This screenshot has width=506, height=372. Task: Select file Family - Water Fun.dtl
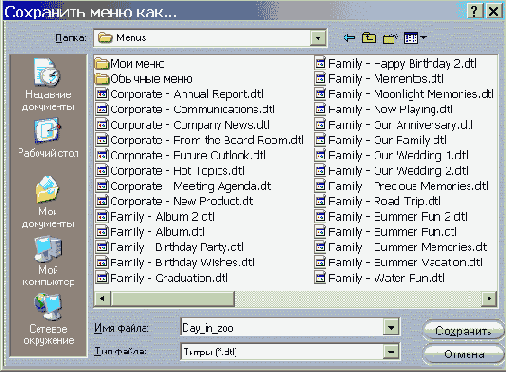(380, 278)
